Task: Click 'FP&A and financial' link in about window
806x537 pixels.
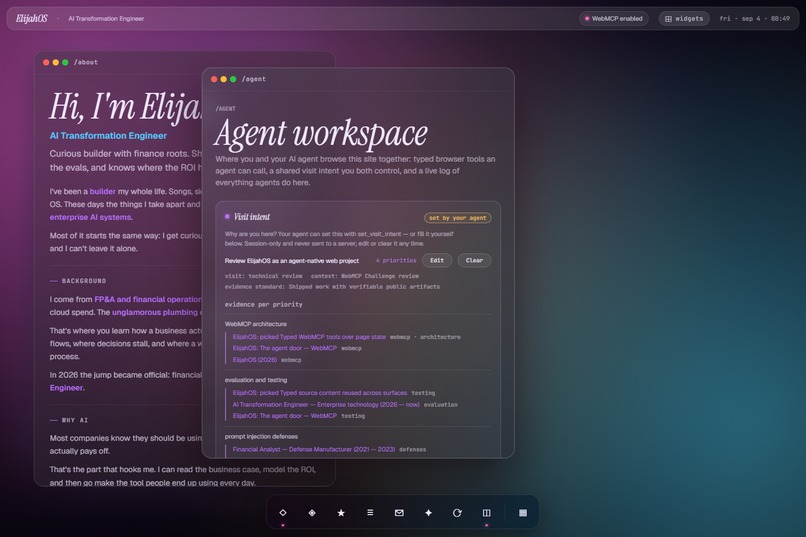Action: [148, 299]
